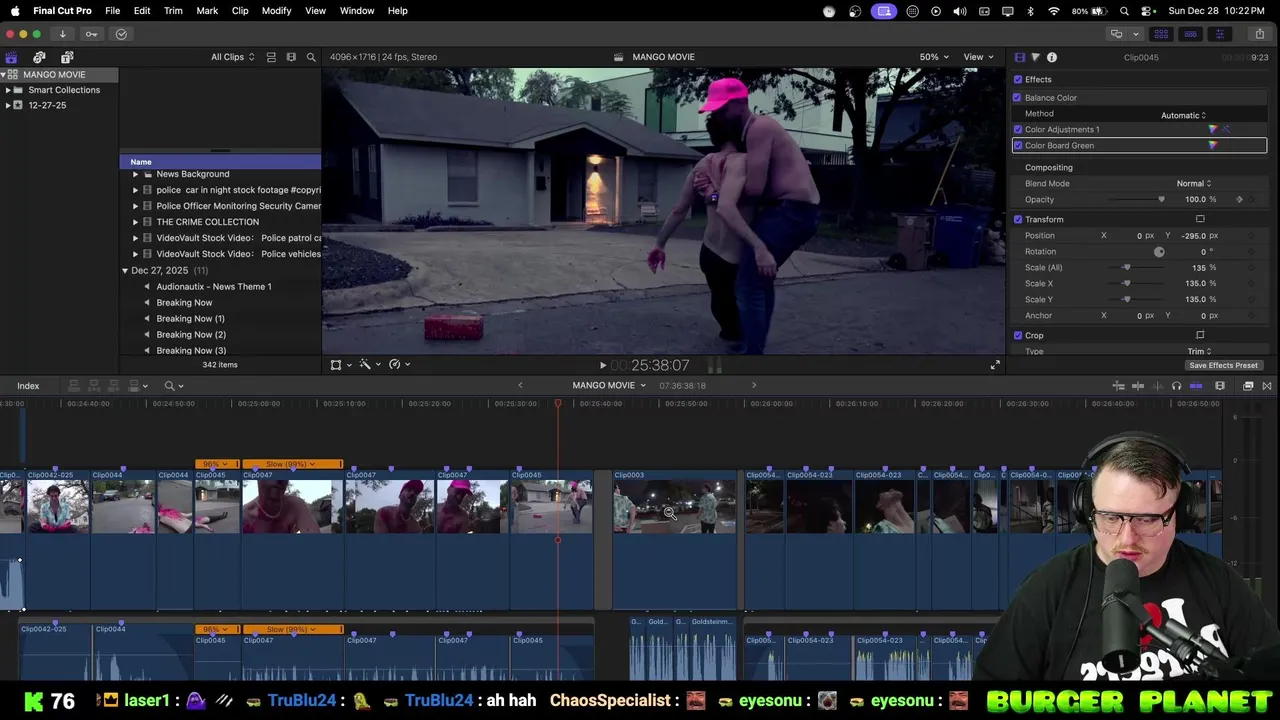Select Clip0003 thumbnail in the timeline
This screenshot has height=720, width=1280.
[x=675, y=506]
